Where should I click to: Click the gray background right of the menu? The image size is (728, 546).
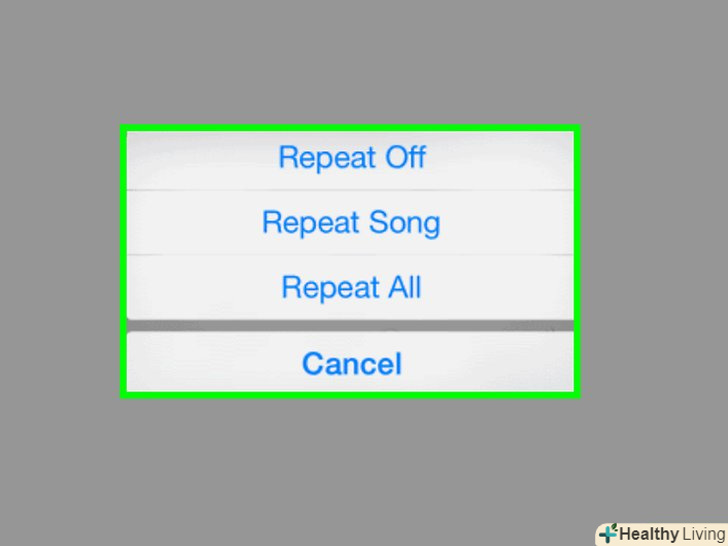pyautogui.click(x=650, y=262)
